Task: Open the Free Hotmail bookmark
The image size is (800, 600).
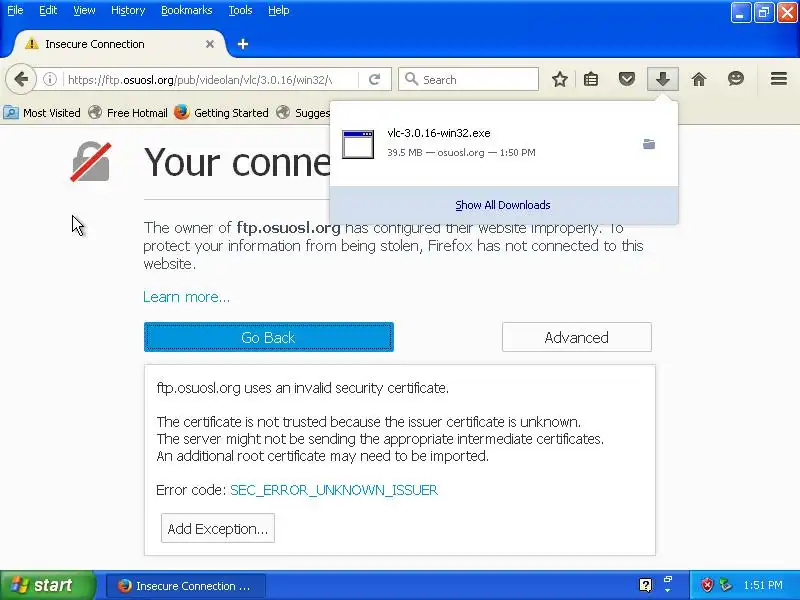Action: click(x=128, y=113)
